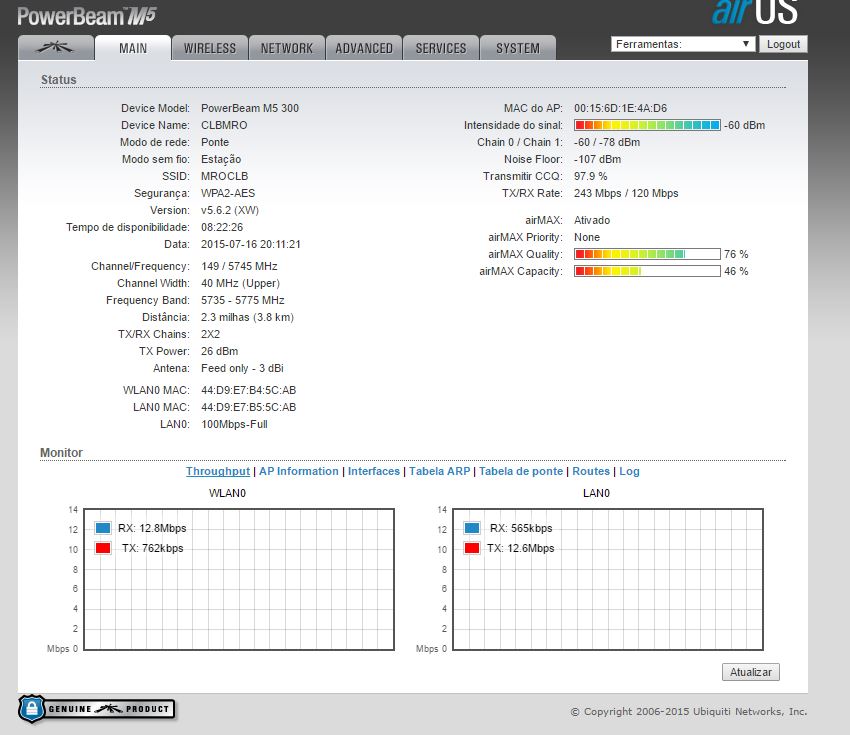
Task: Select Chain values -60 / -78 dBm
Action: [607, 142]
